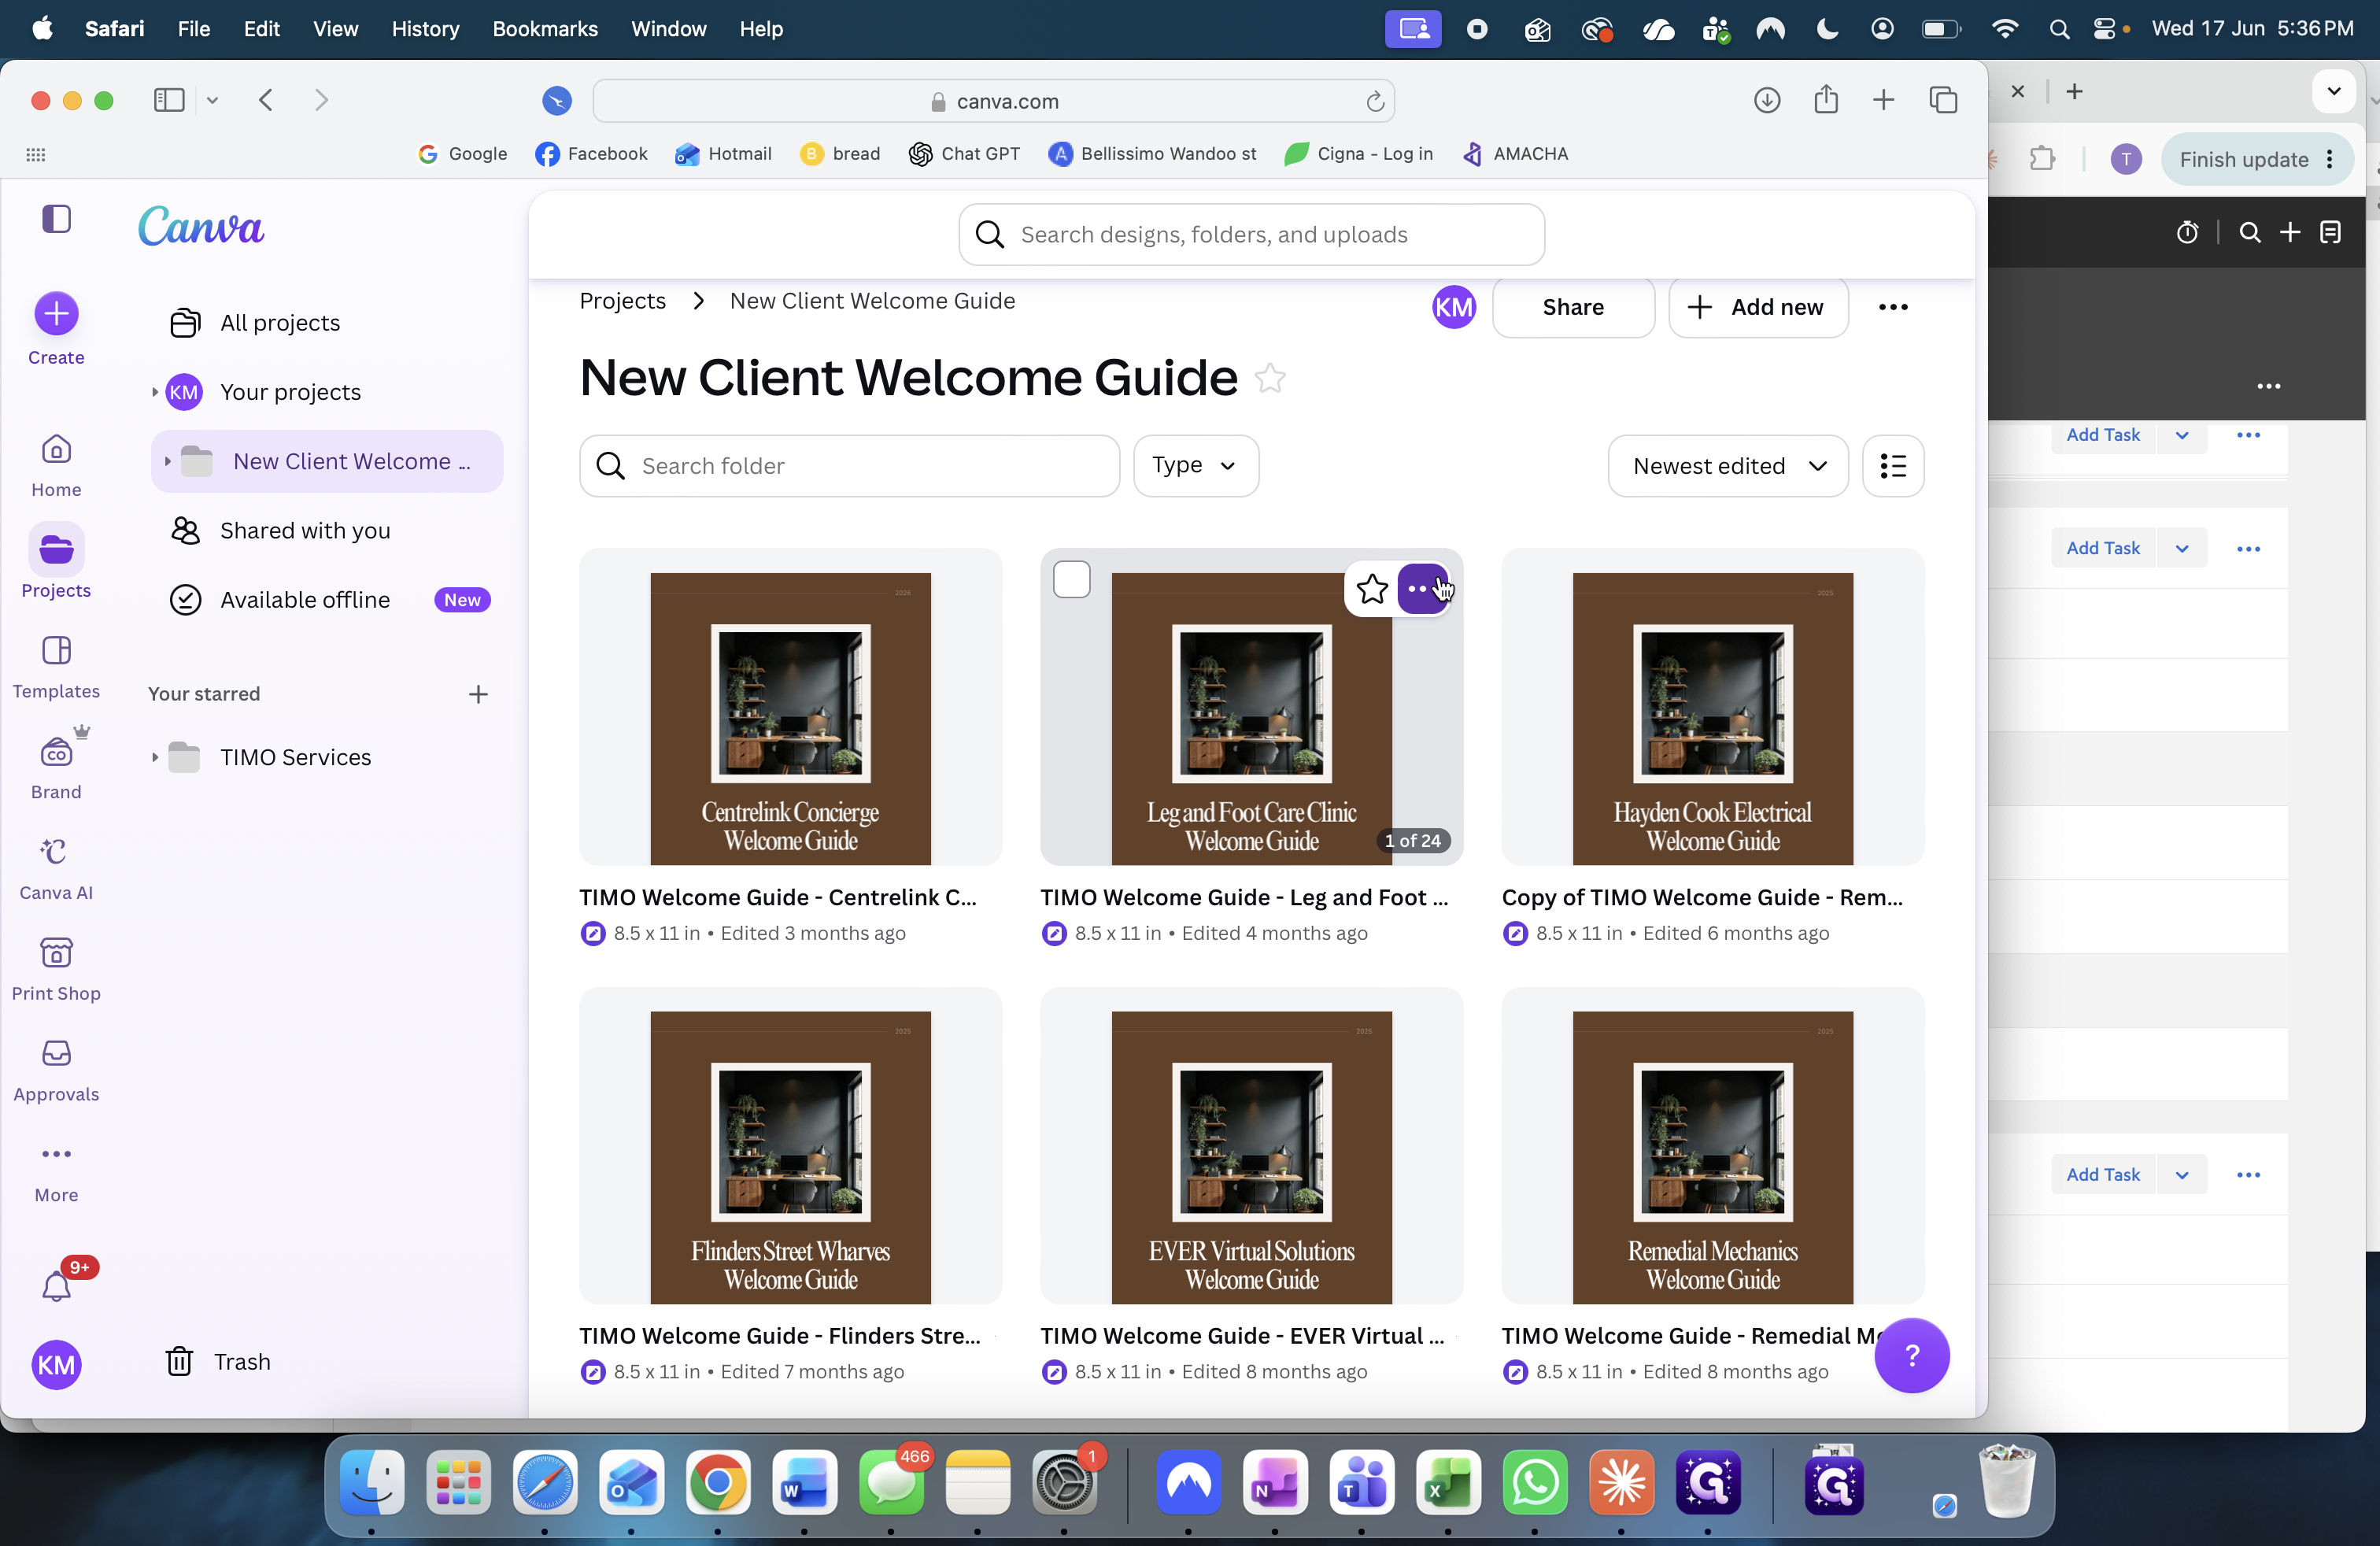Open the Approvals section
The height and width of the screenshot is (1546, 2380).
click(x=56, y=1070)
